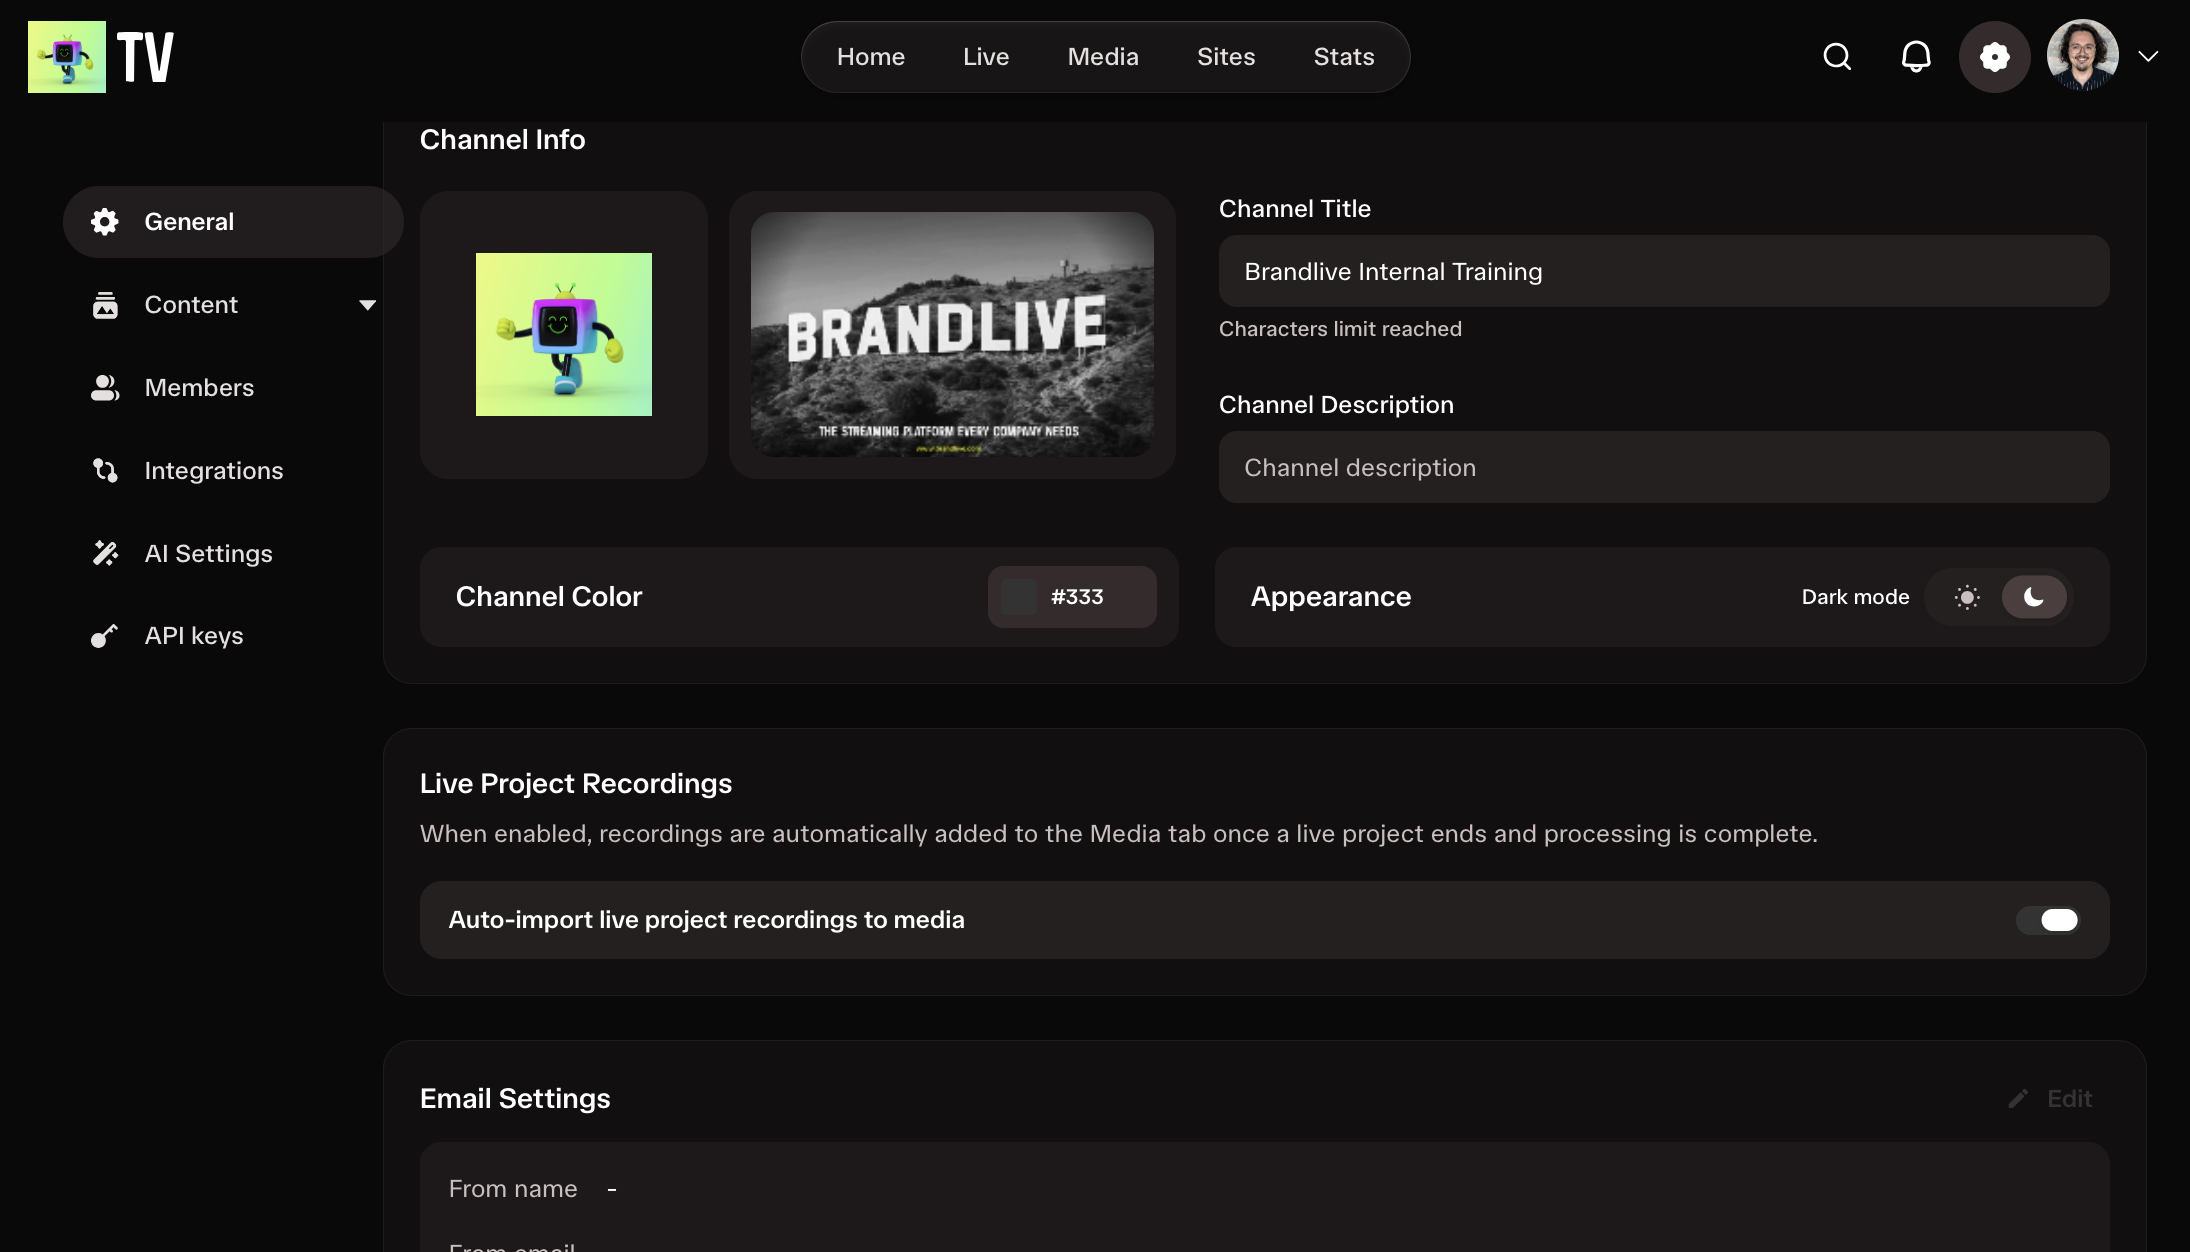Select General in the settings sidebar

coord(233,222)
